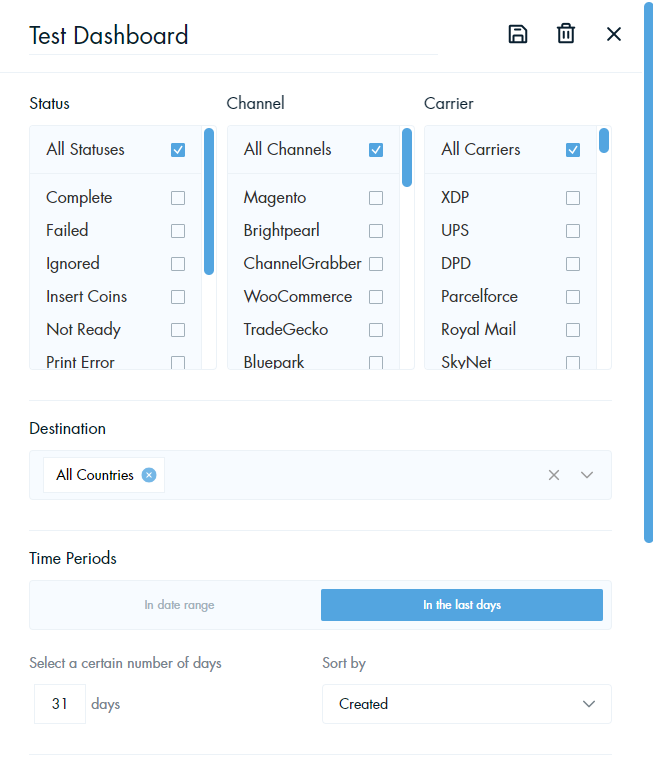Tick the Failed status checkbox

(178, 231)
